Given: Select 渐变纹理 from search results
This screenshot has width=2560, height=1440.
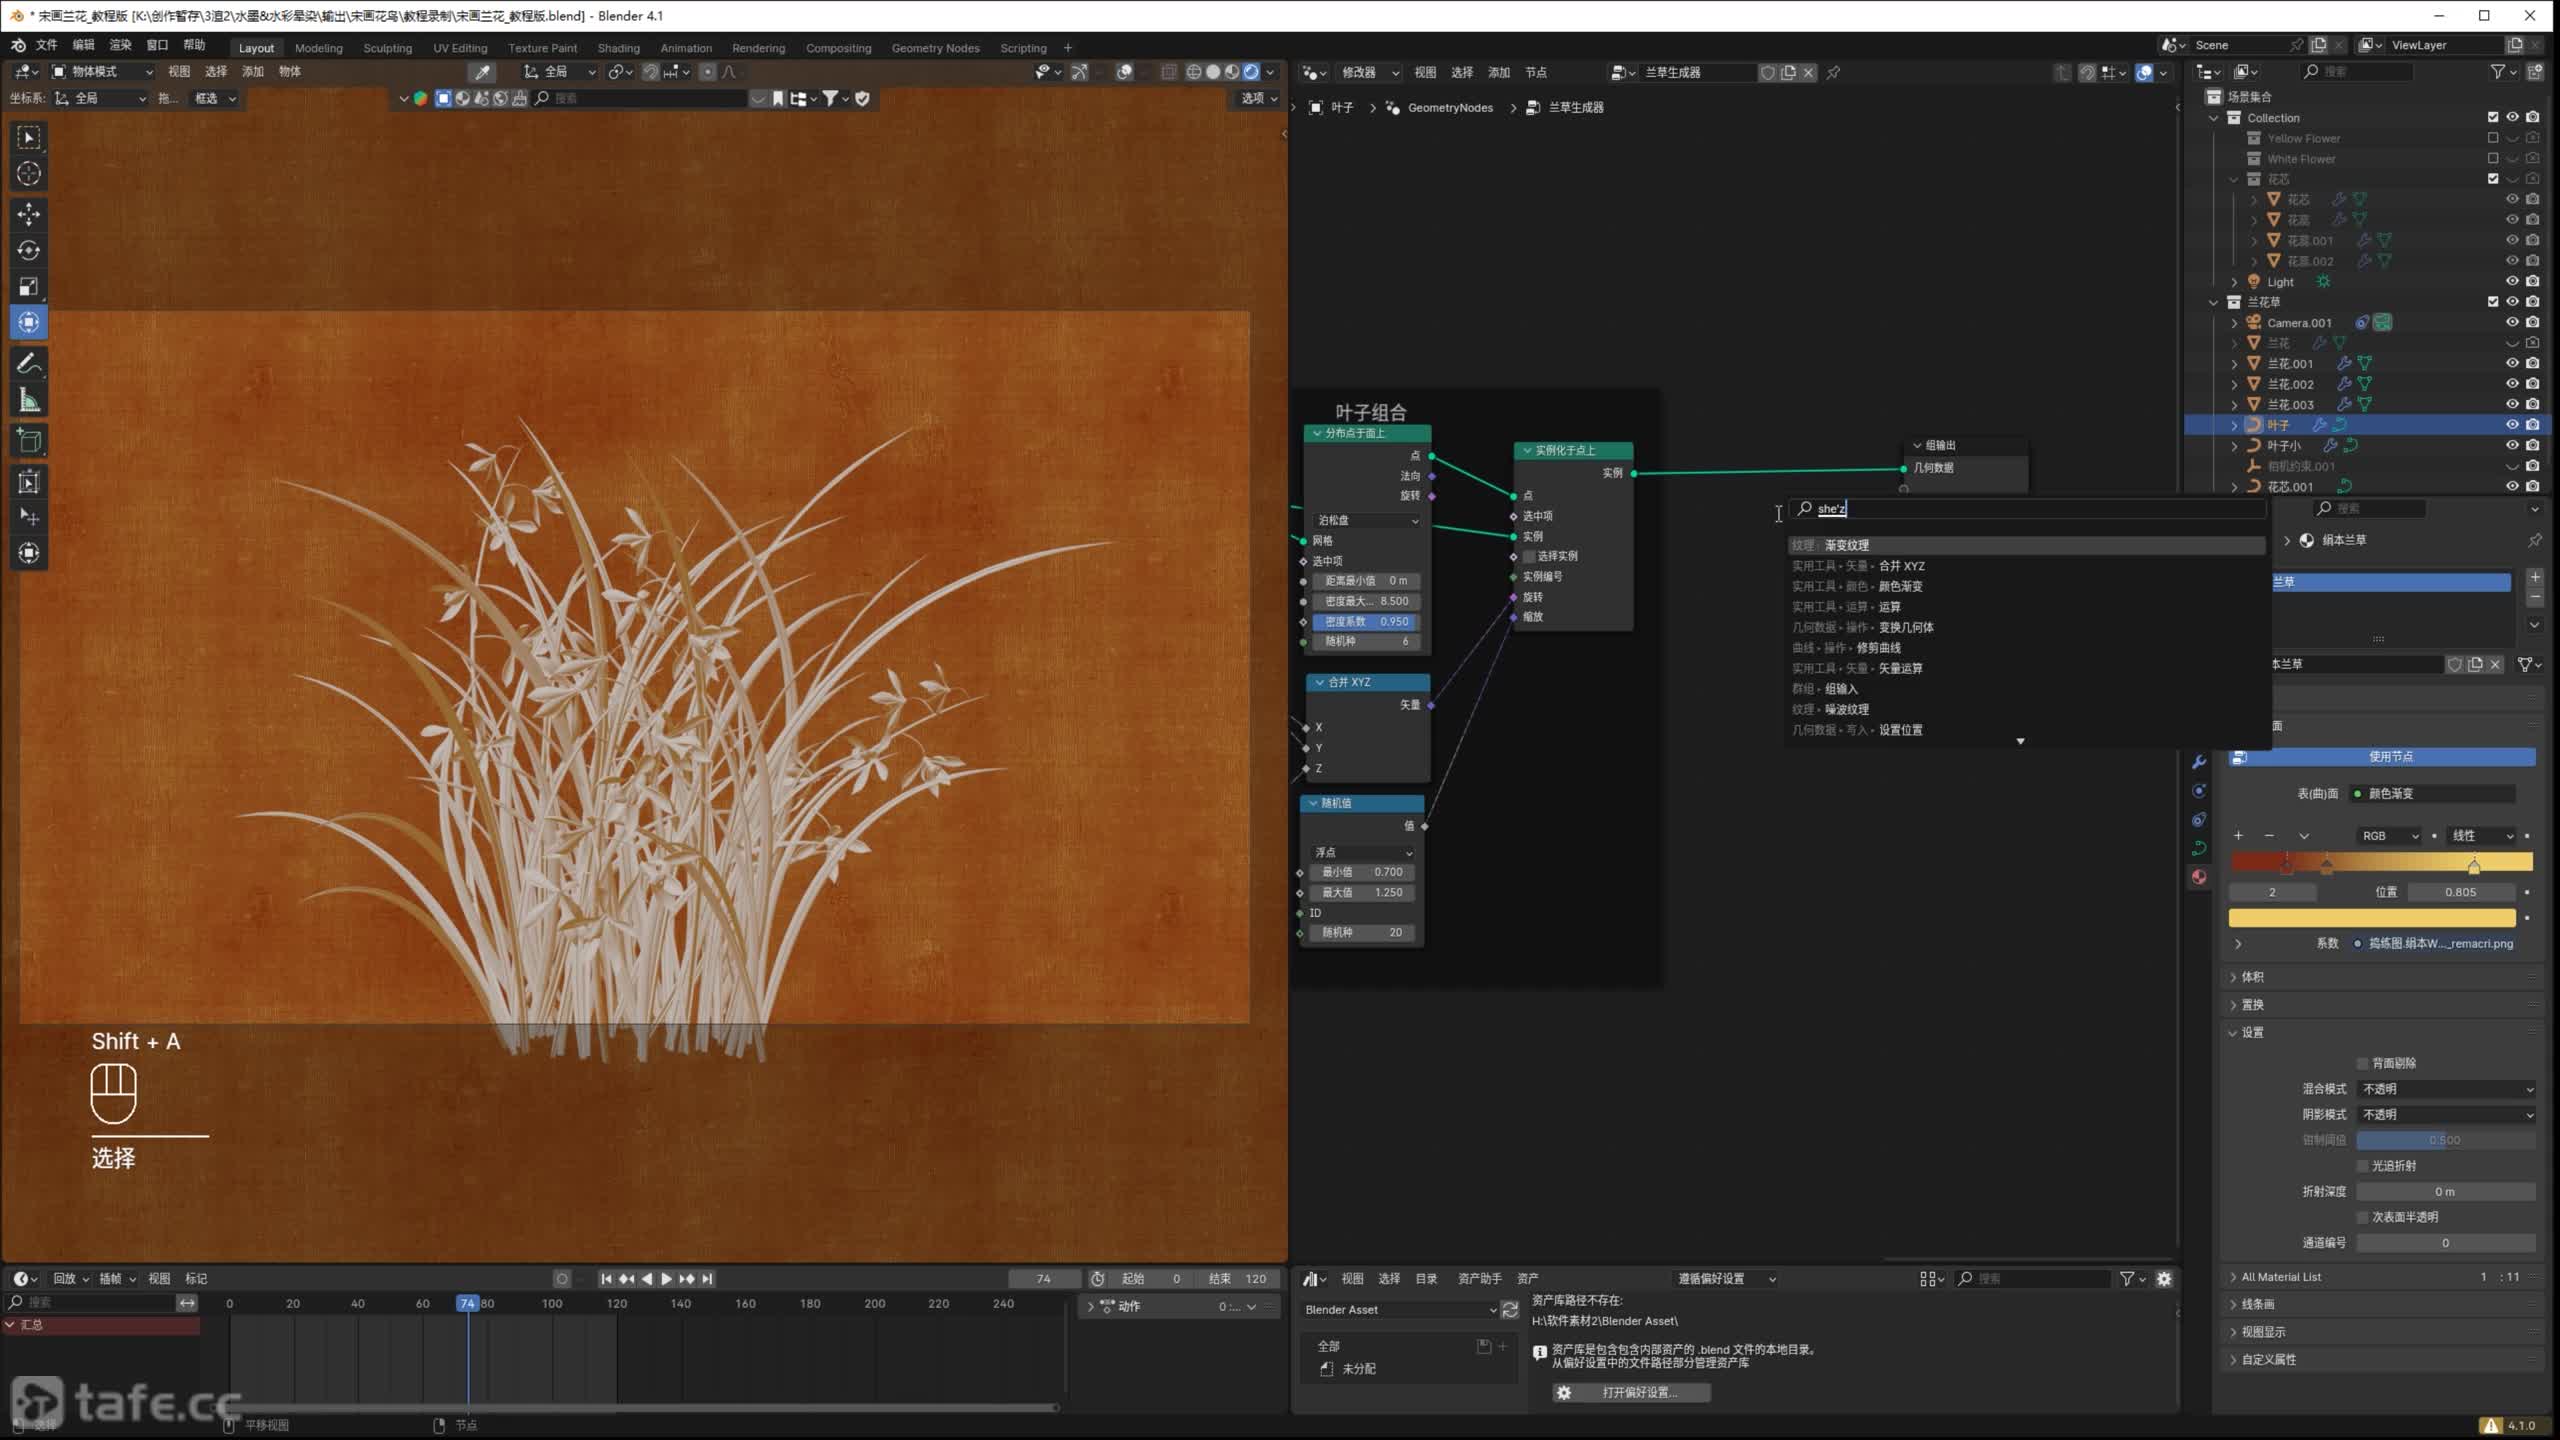Looking at the screenshot, I should coord(1846,545).
